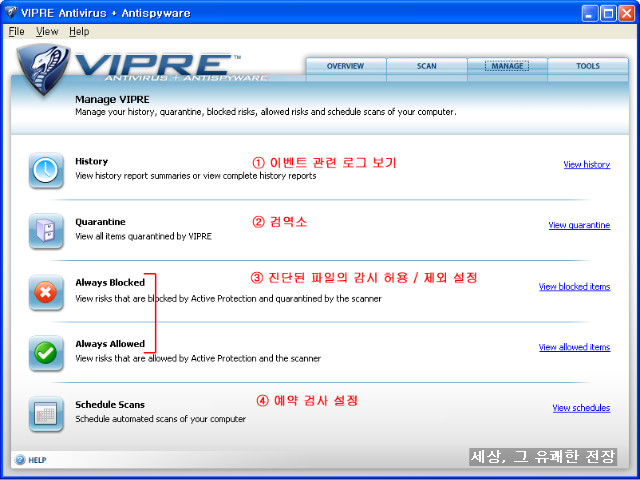Click the blue help question mark icon
The image size is (640, 480).
point(20,460)
